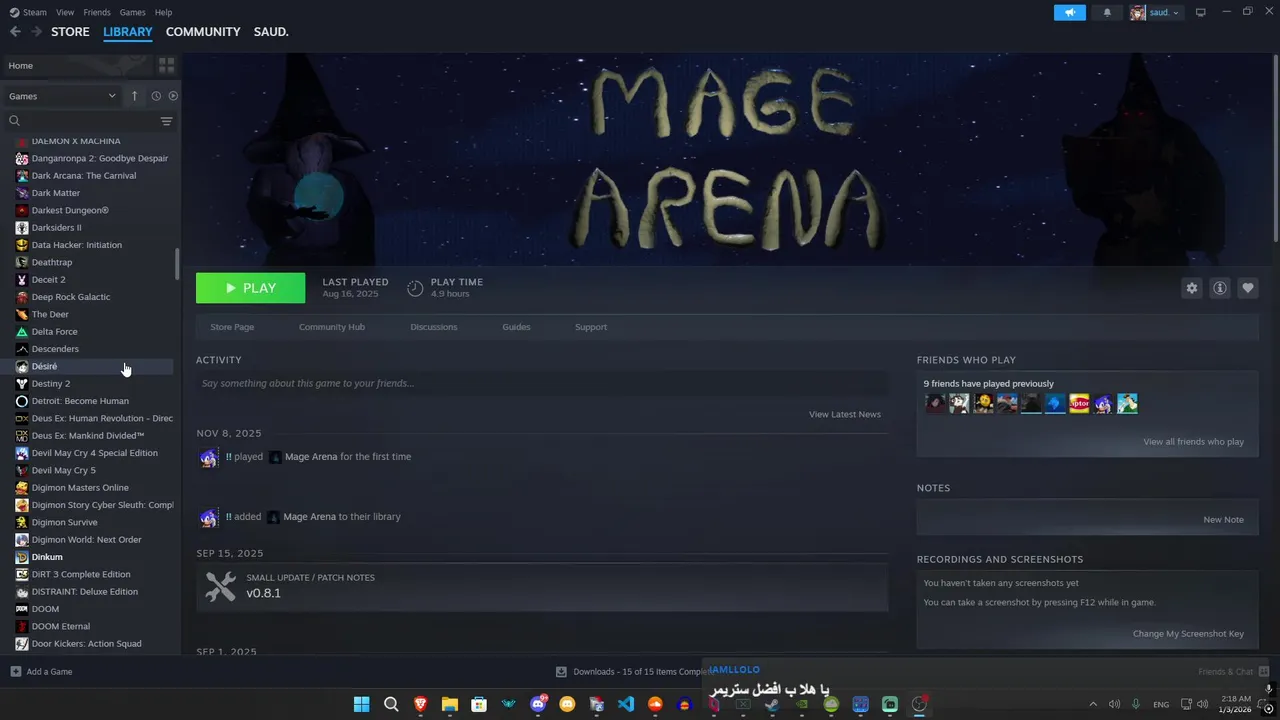
Task: Click the activity status input field
Action: (x=542, y=383)
